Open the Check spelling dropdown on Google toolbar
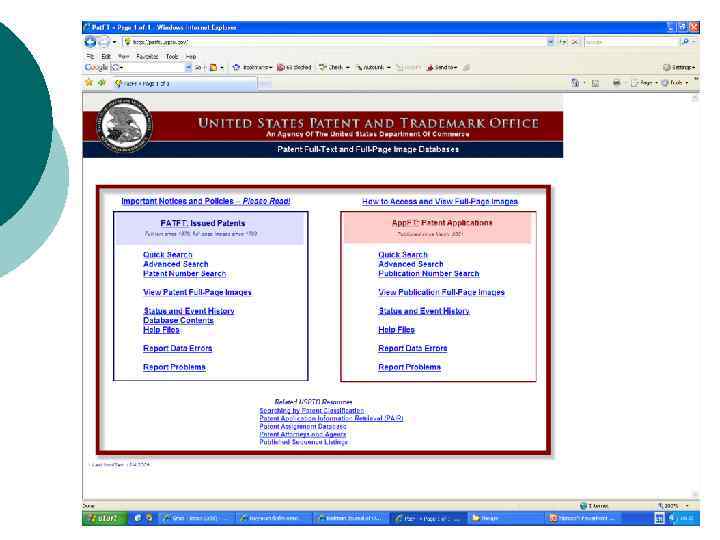This screenshot has height=540, width=720. click(x=334, y=67)
